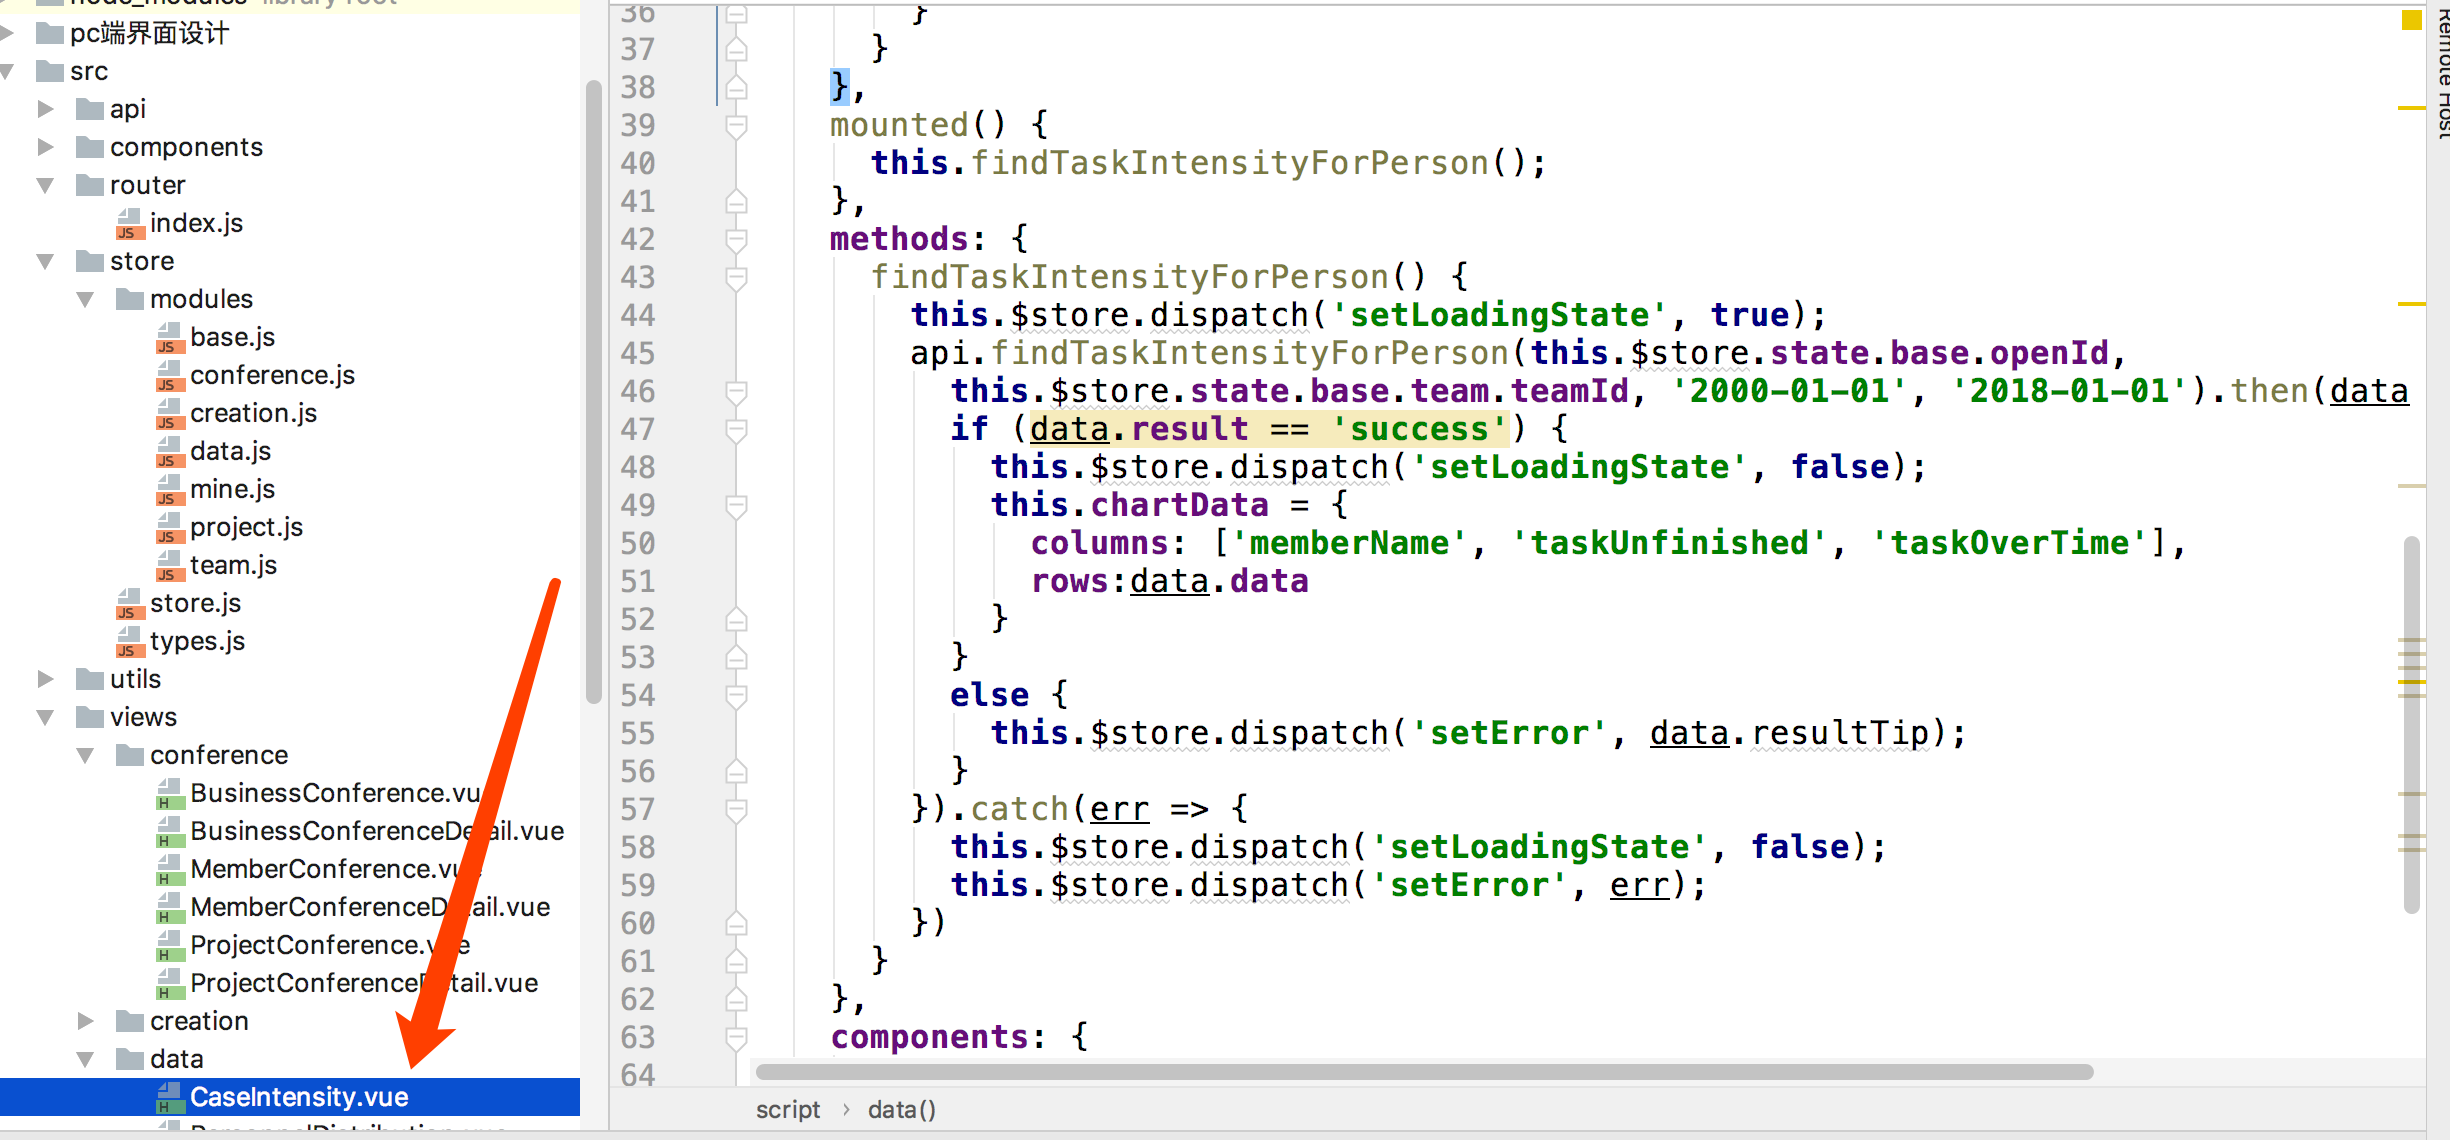Collapse the methods block using its fold arrow
This screenshot has height=1140, width=2450.
(737, 239)
